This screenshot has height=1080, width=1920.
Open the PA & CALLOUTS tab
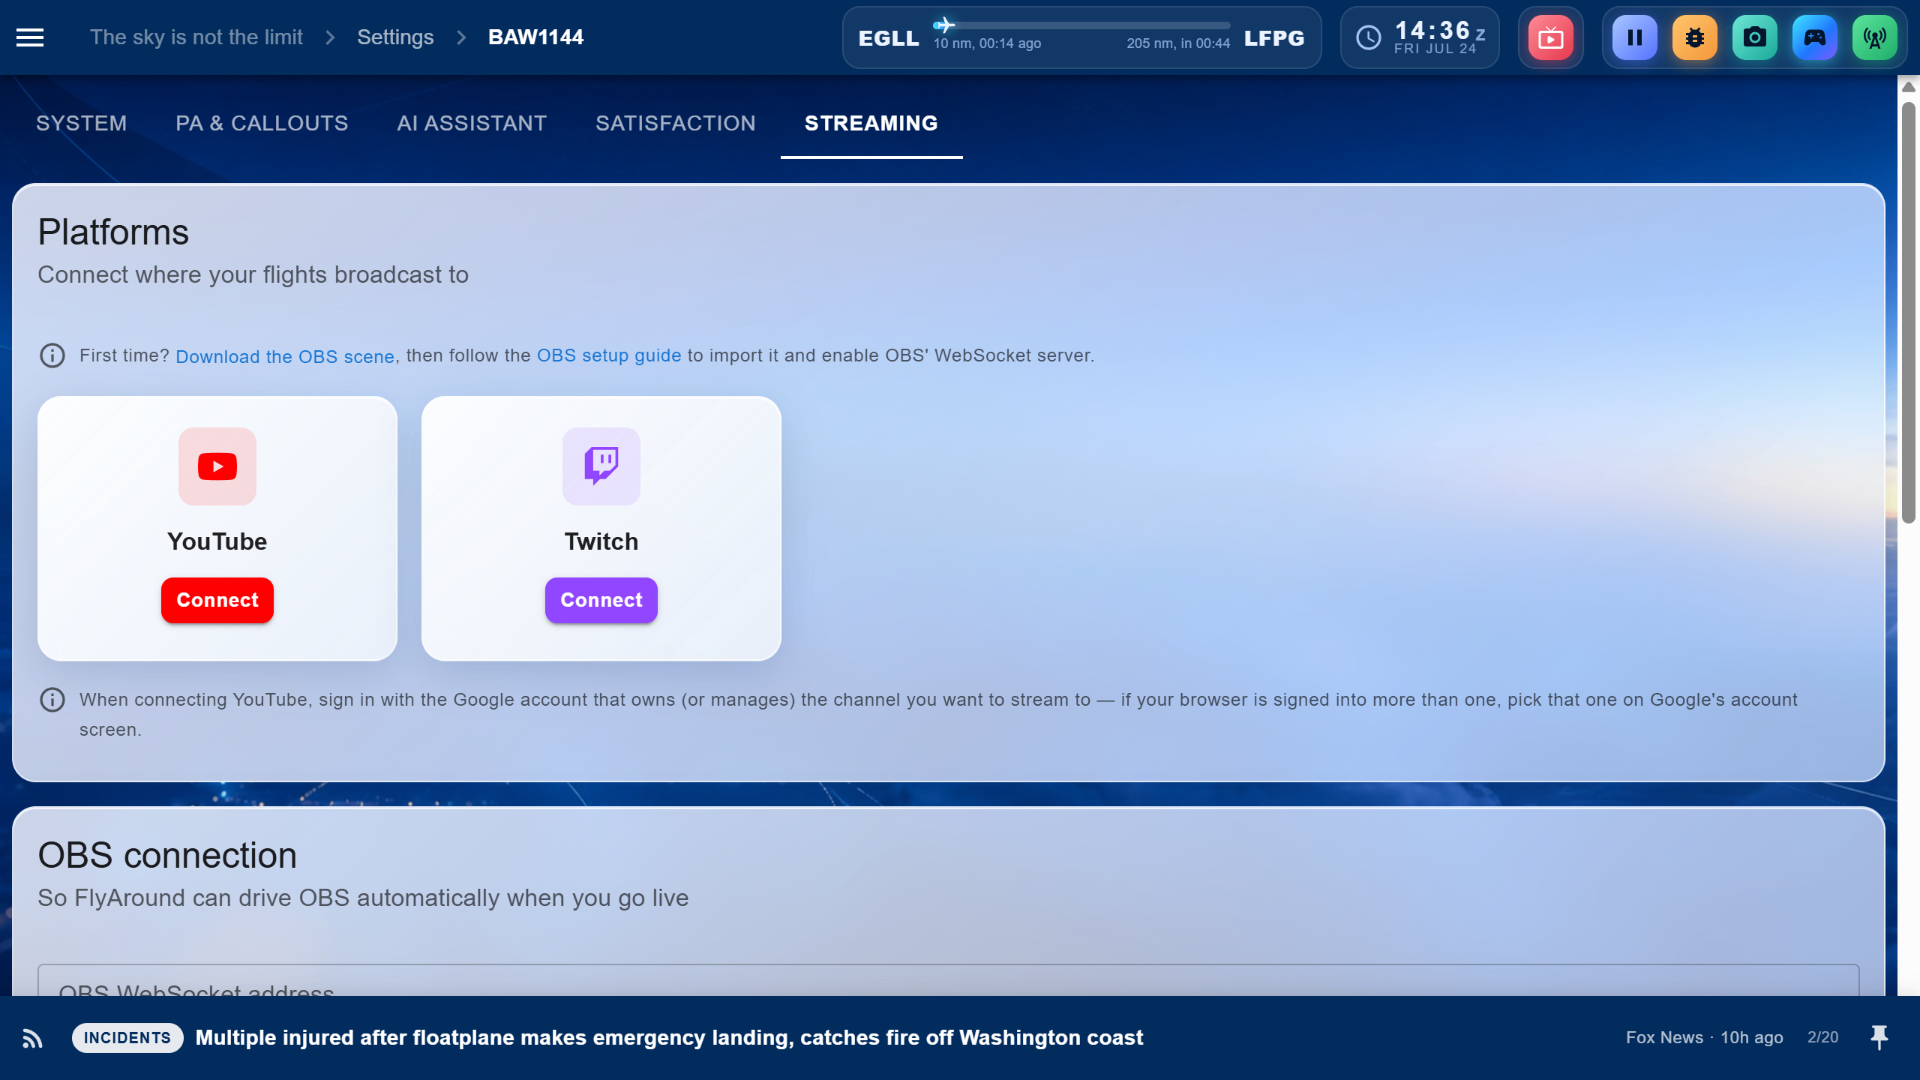(262, 123)
